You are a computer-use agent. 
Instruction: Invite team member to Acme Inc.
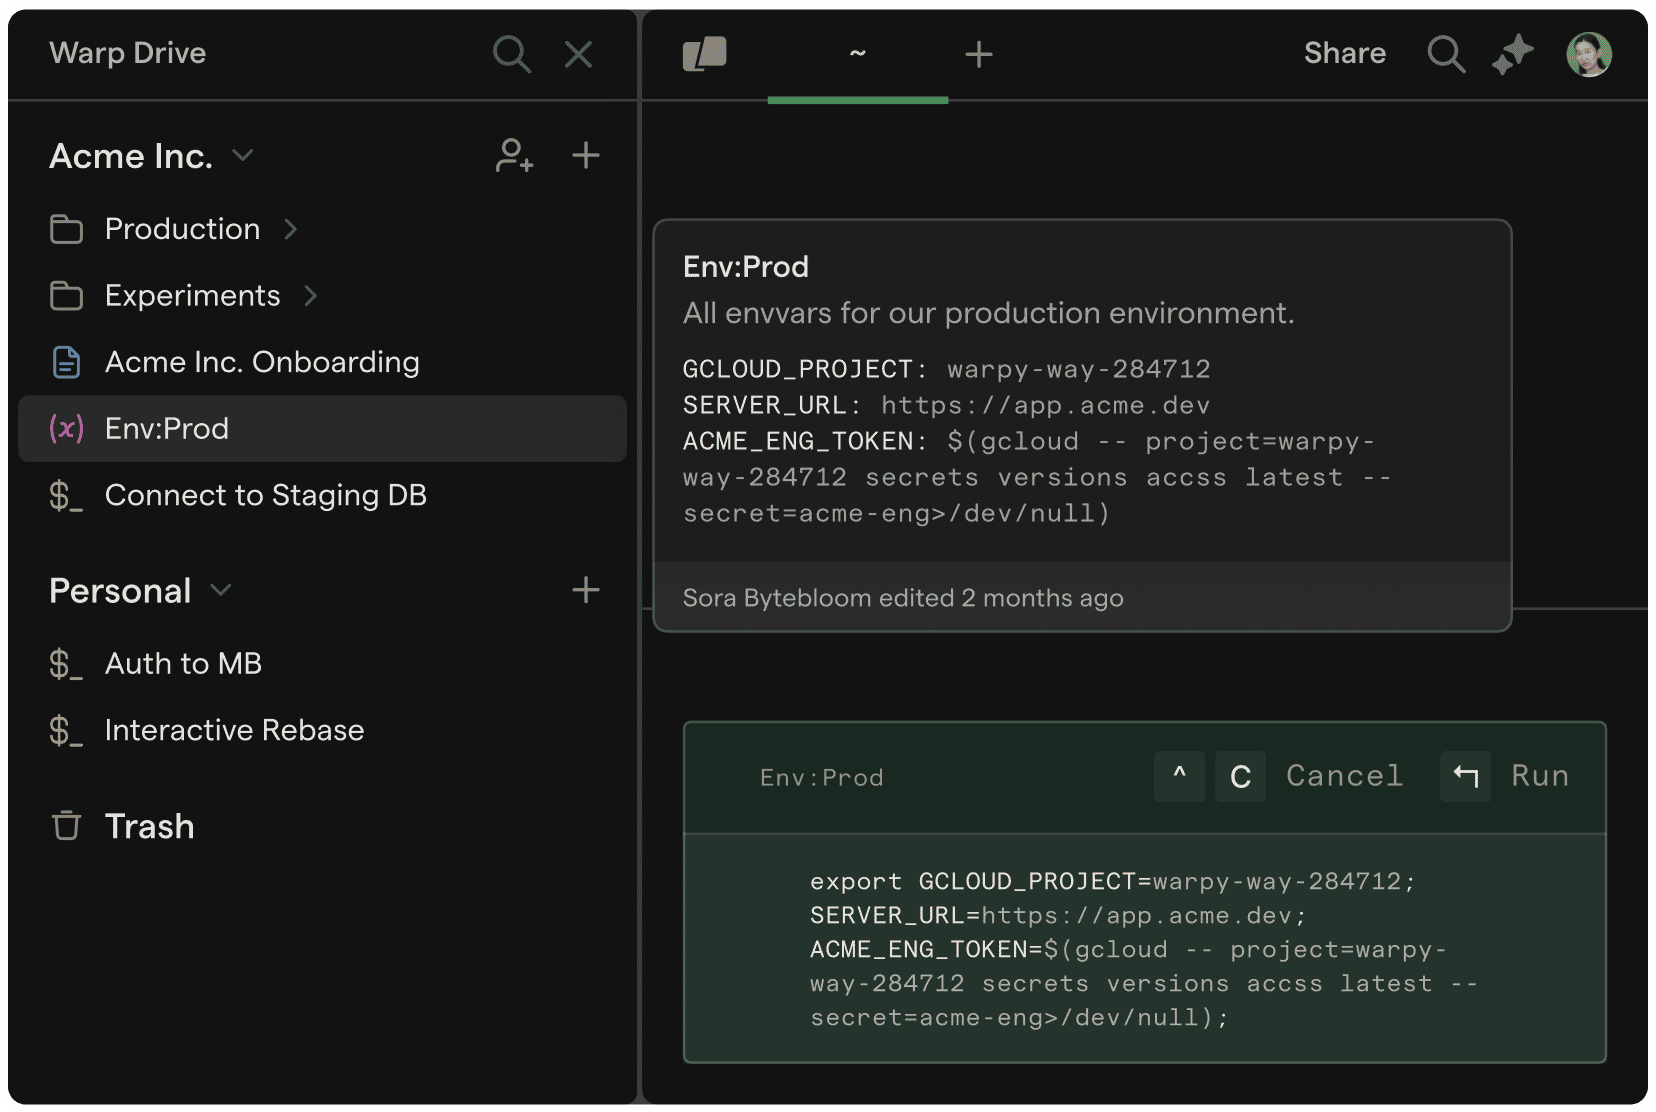coord(514,156)
